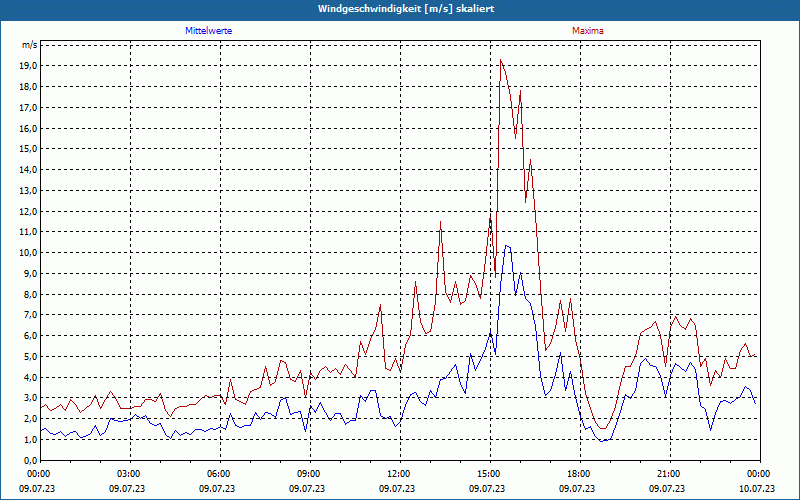
Task: Click the 4,0 y-axis value
Action: [30, 378]
